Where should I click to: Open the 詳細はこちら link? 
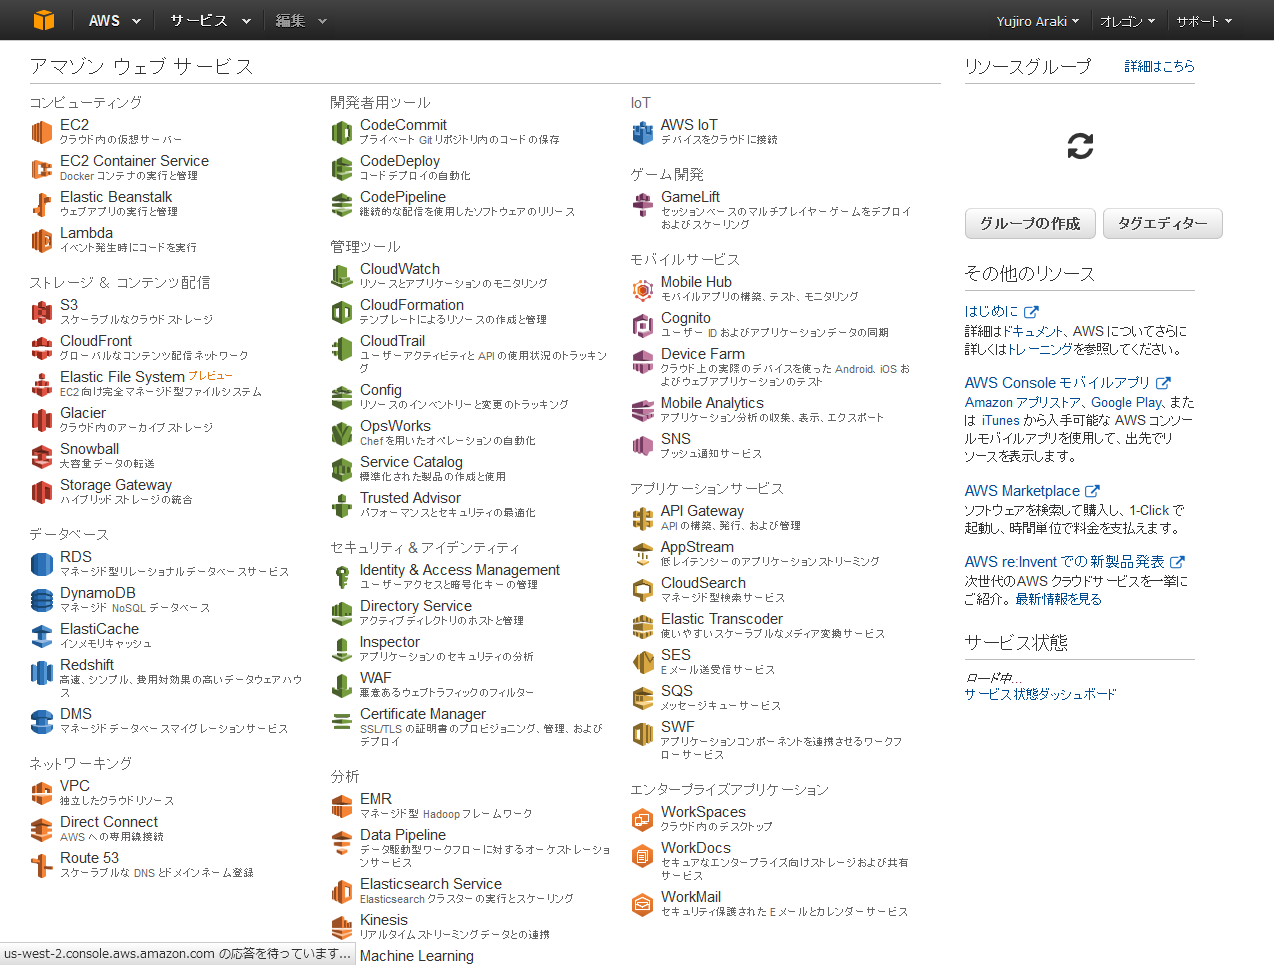click(x=1160, y=66)
